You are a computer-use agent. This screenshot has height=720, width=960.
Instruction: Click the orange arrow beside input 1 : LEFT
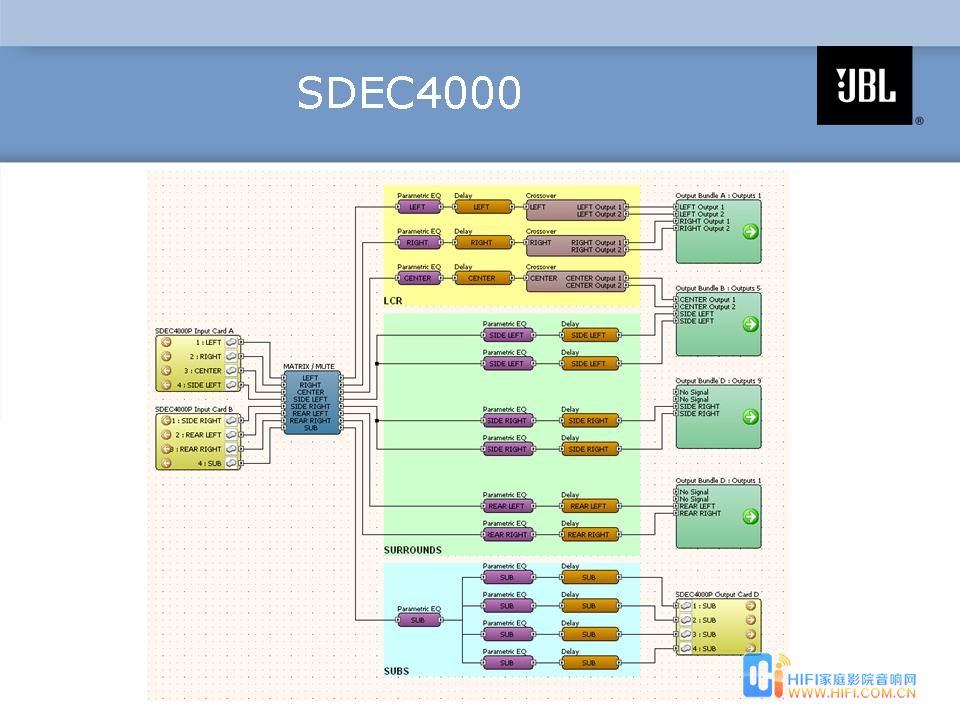point(167,342)
